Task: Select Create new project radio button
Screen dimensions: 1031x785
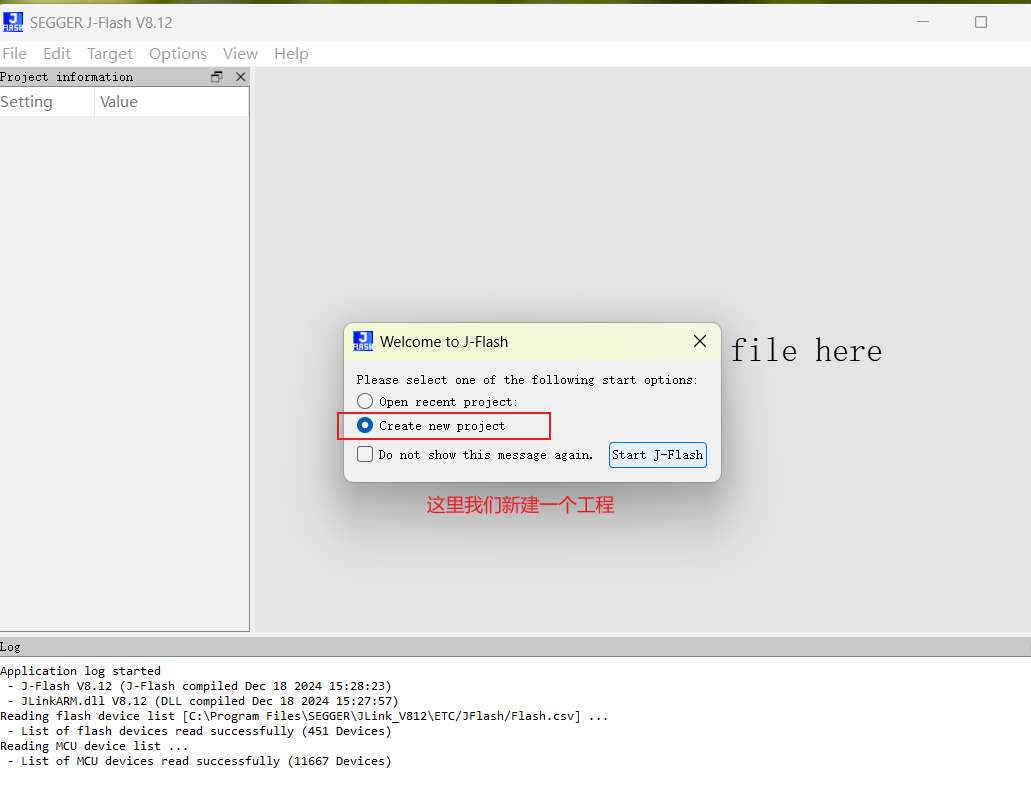Action: 365,425
